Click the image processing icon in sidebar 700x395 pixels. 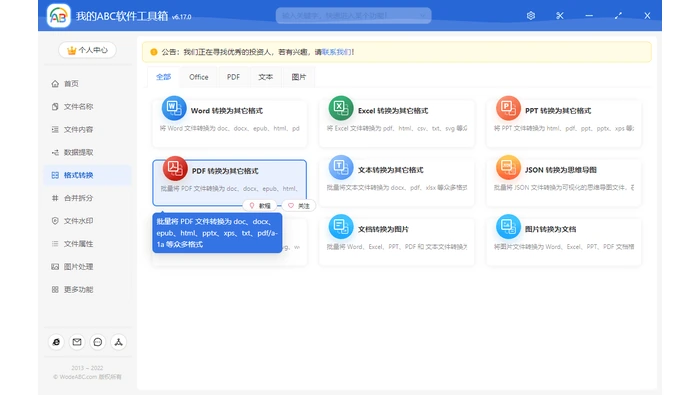click(55, 266)
